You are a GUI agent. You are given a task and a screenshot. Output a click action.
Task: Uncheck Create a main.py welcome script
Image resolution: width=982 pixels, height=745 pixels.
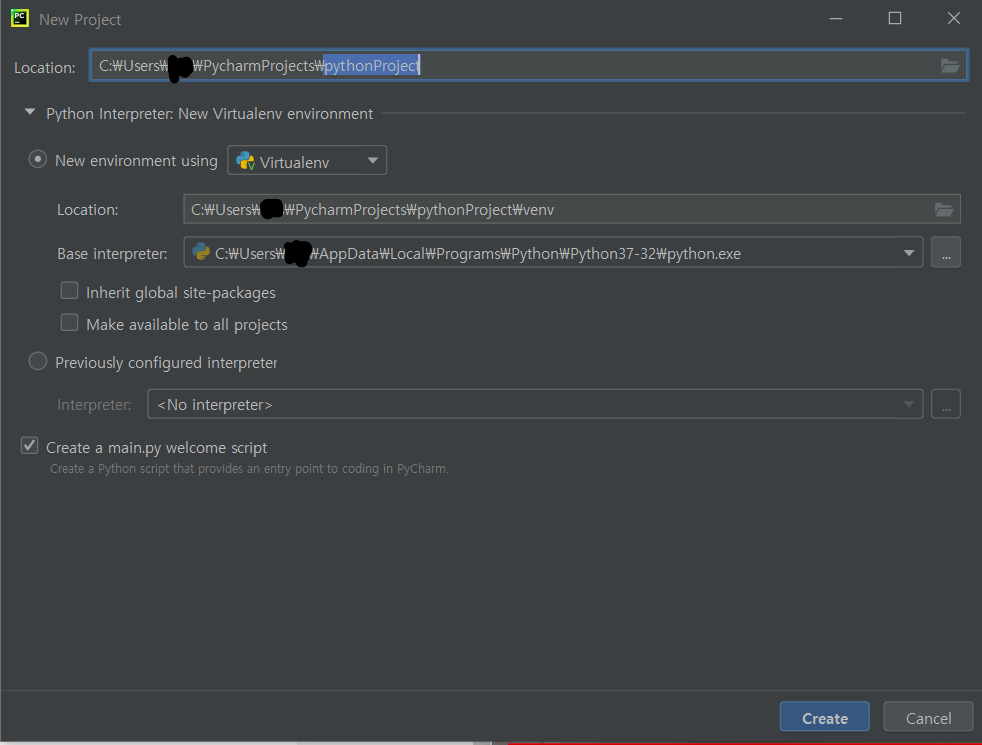pyautogui.click(x=29, y=446)
